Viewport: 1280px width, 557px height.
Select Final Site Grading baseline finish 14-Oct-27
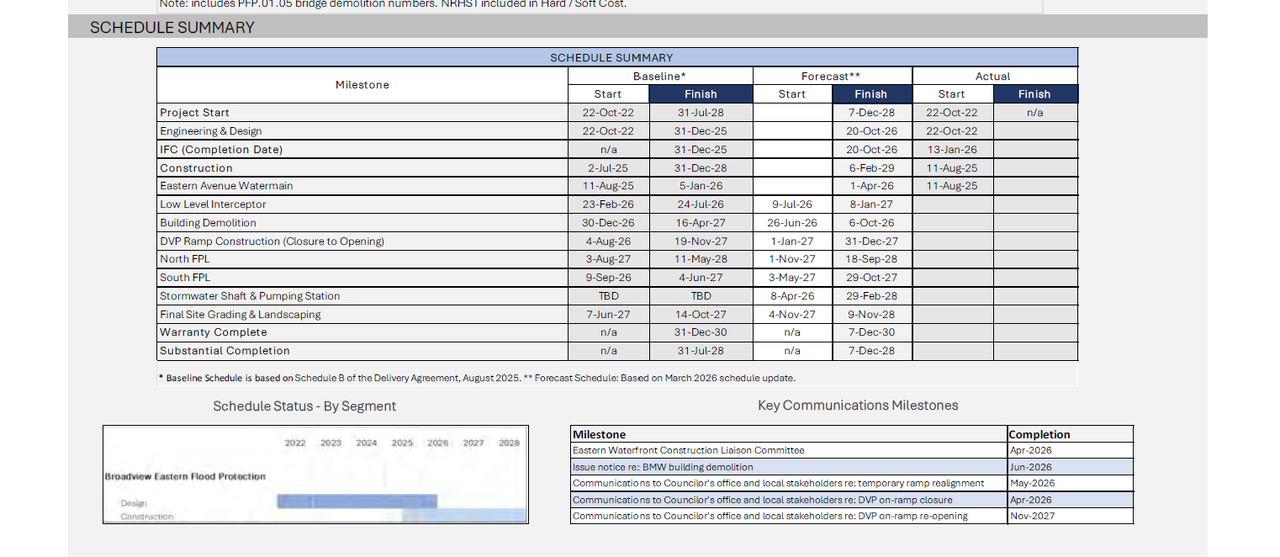[701, 314]
